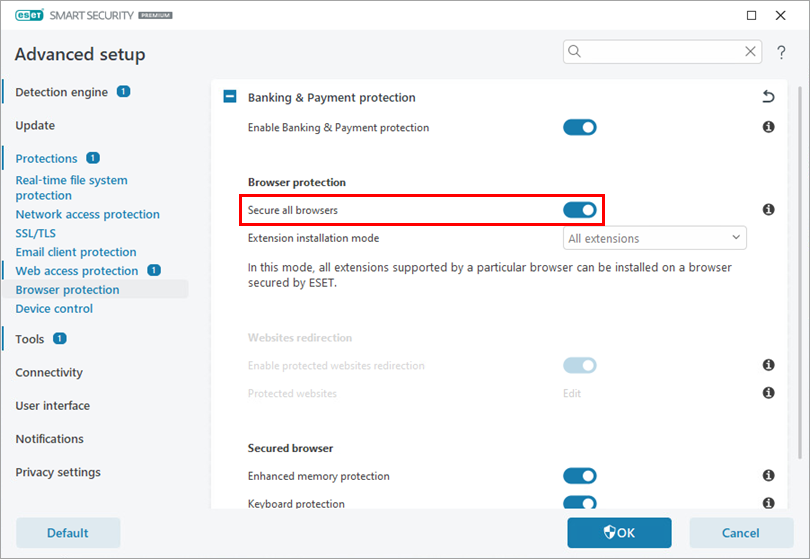Screen dimensions: 810x559
Task: Click info icon beside Secure all browsers
Action: point(768,210)
